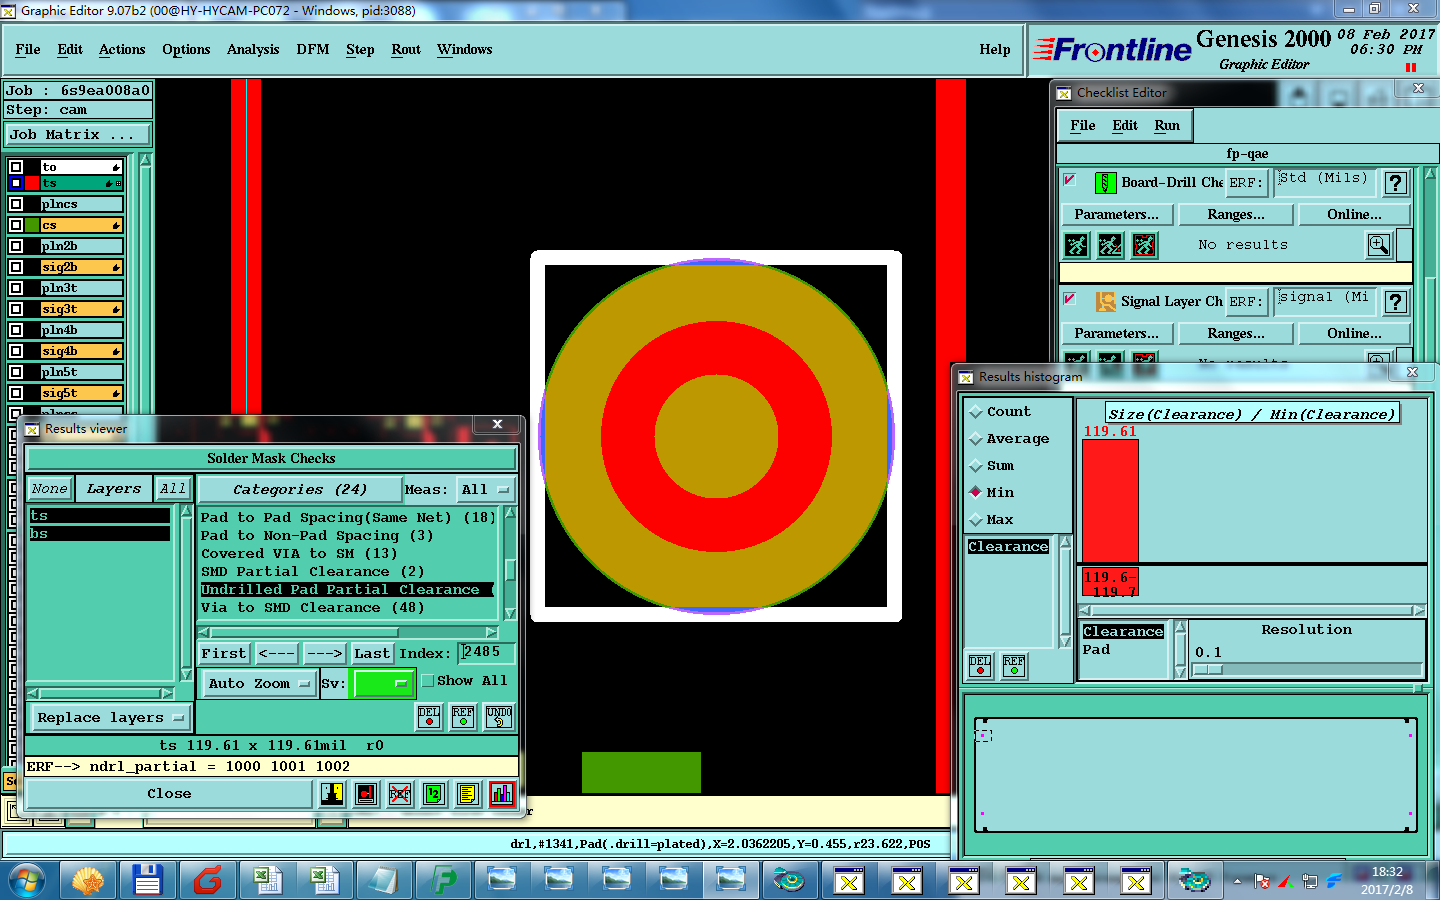Click the Job Matrix ... selector
This screenshot has width=1440, height=900.
click(78, 135)
